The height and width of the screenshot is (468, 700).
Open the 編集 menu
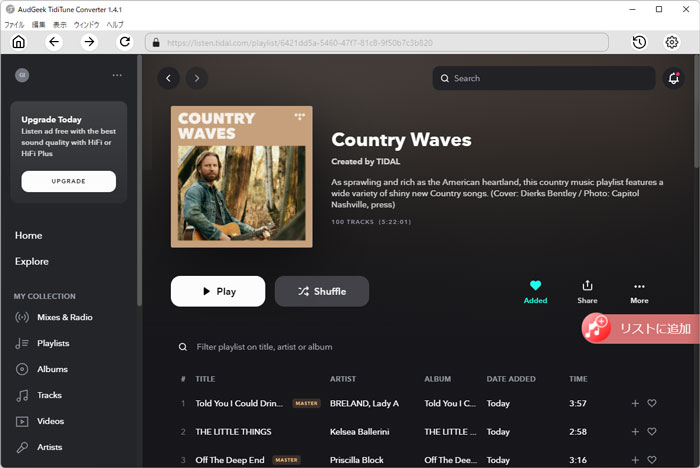pyautogui.click(x=38, y=25)
